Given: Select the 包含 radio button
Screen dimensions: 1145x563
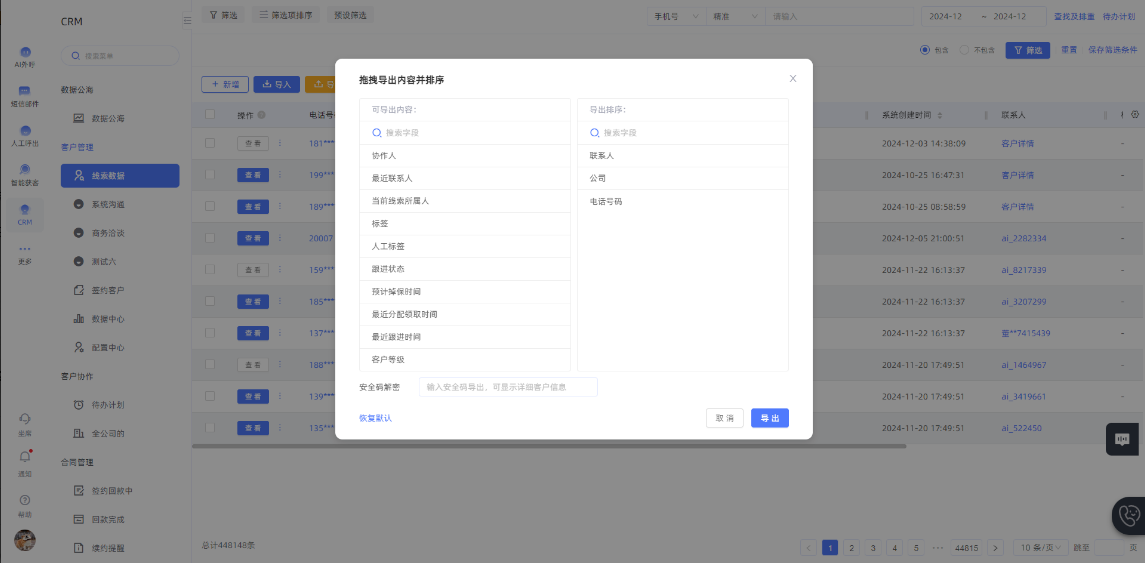Looking at the screenshot, I should click(925, 49).
